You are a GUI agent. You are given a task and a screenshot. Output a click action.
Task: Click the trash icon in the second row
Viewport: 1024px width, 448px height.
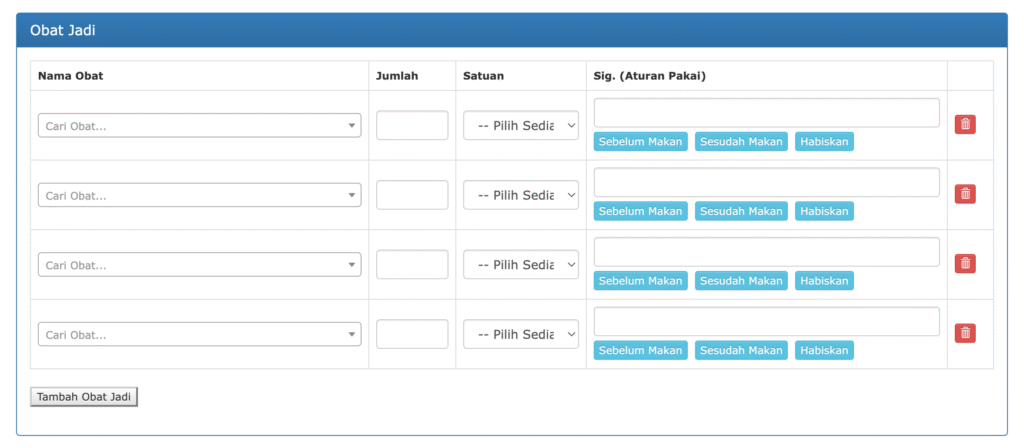965,194
